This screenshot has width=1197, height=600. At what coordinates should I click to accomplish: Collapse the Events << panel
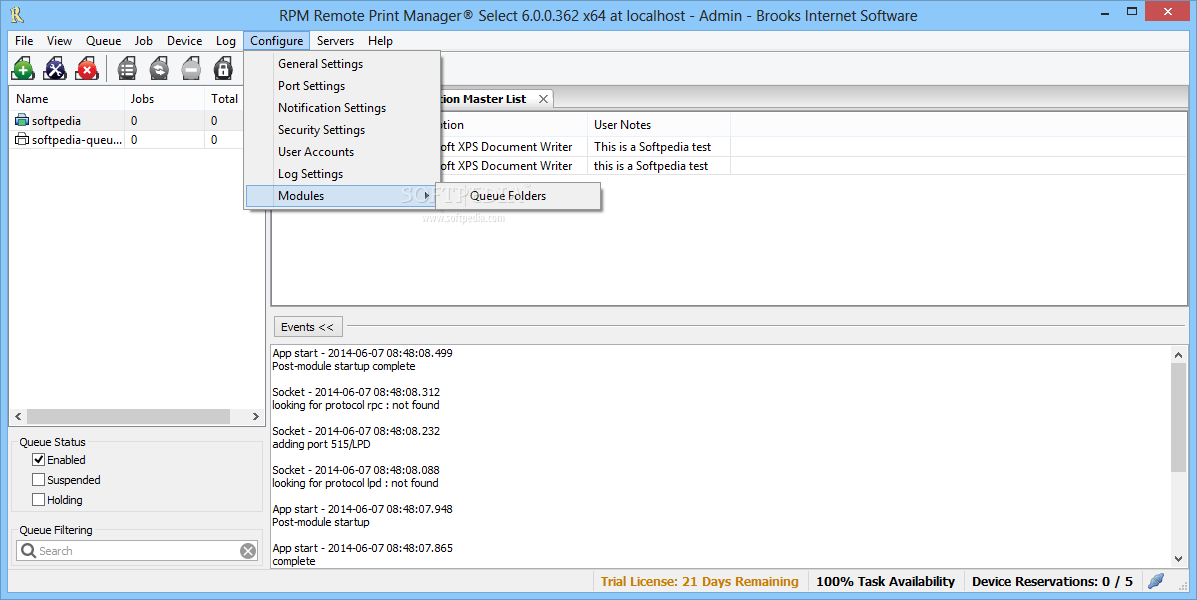tap(308, 327)
